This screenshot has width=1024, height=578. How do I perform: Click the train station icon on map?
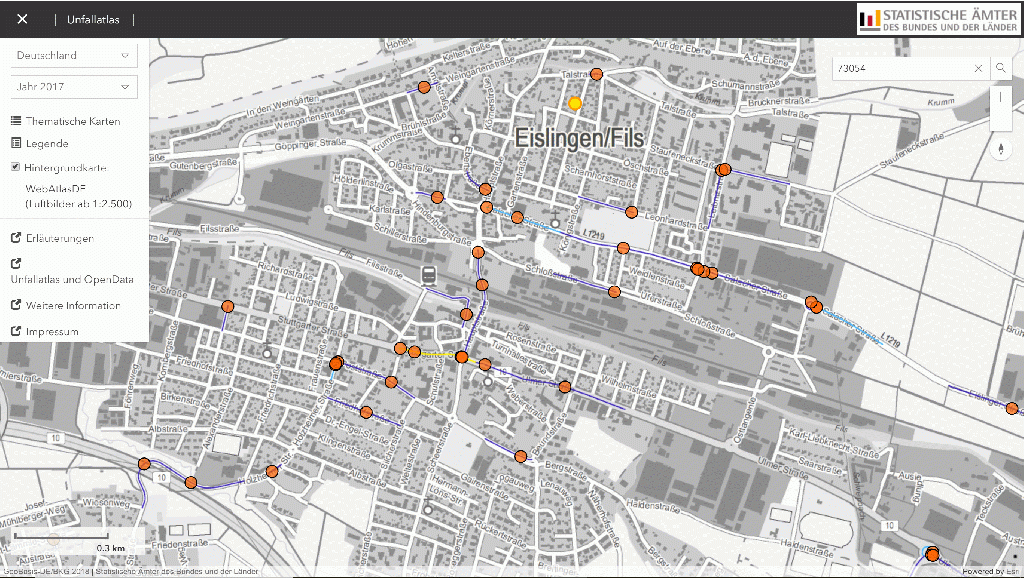pyautogui.click(x=429, y=276)
